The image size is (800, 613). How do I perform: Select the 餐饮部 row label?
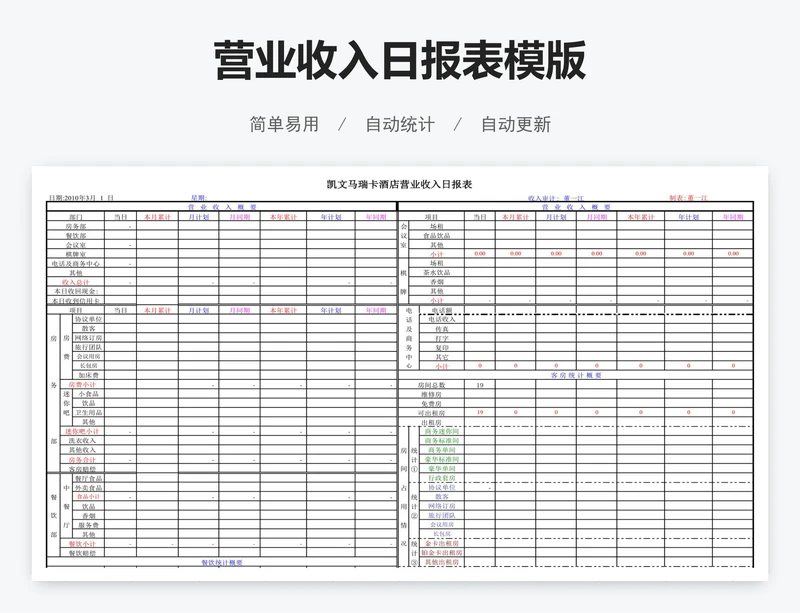coord(76,235)
